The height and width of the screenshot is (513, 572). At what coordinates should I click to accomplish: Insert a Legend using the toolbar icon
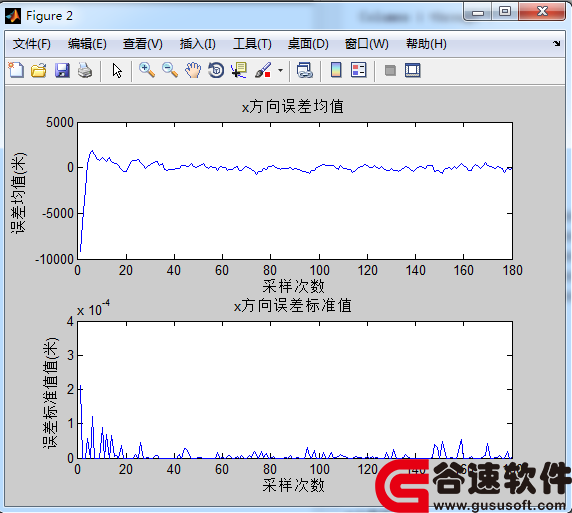(x=359, y=70)
